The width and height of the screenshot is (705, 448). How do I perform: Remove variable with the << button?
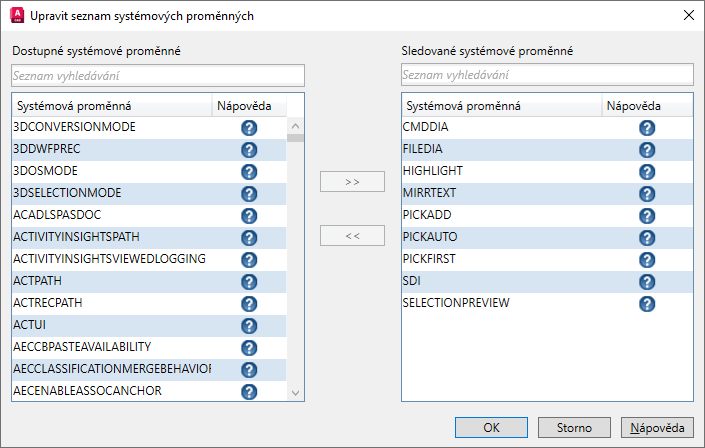click(352, 236)
